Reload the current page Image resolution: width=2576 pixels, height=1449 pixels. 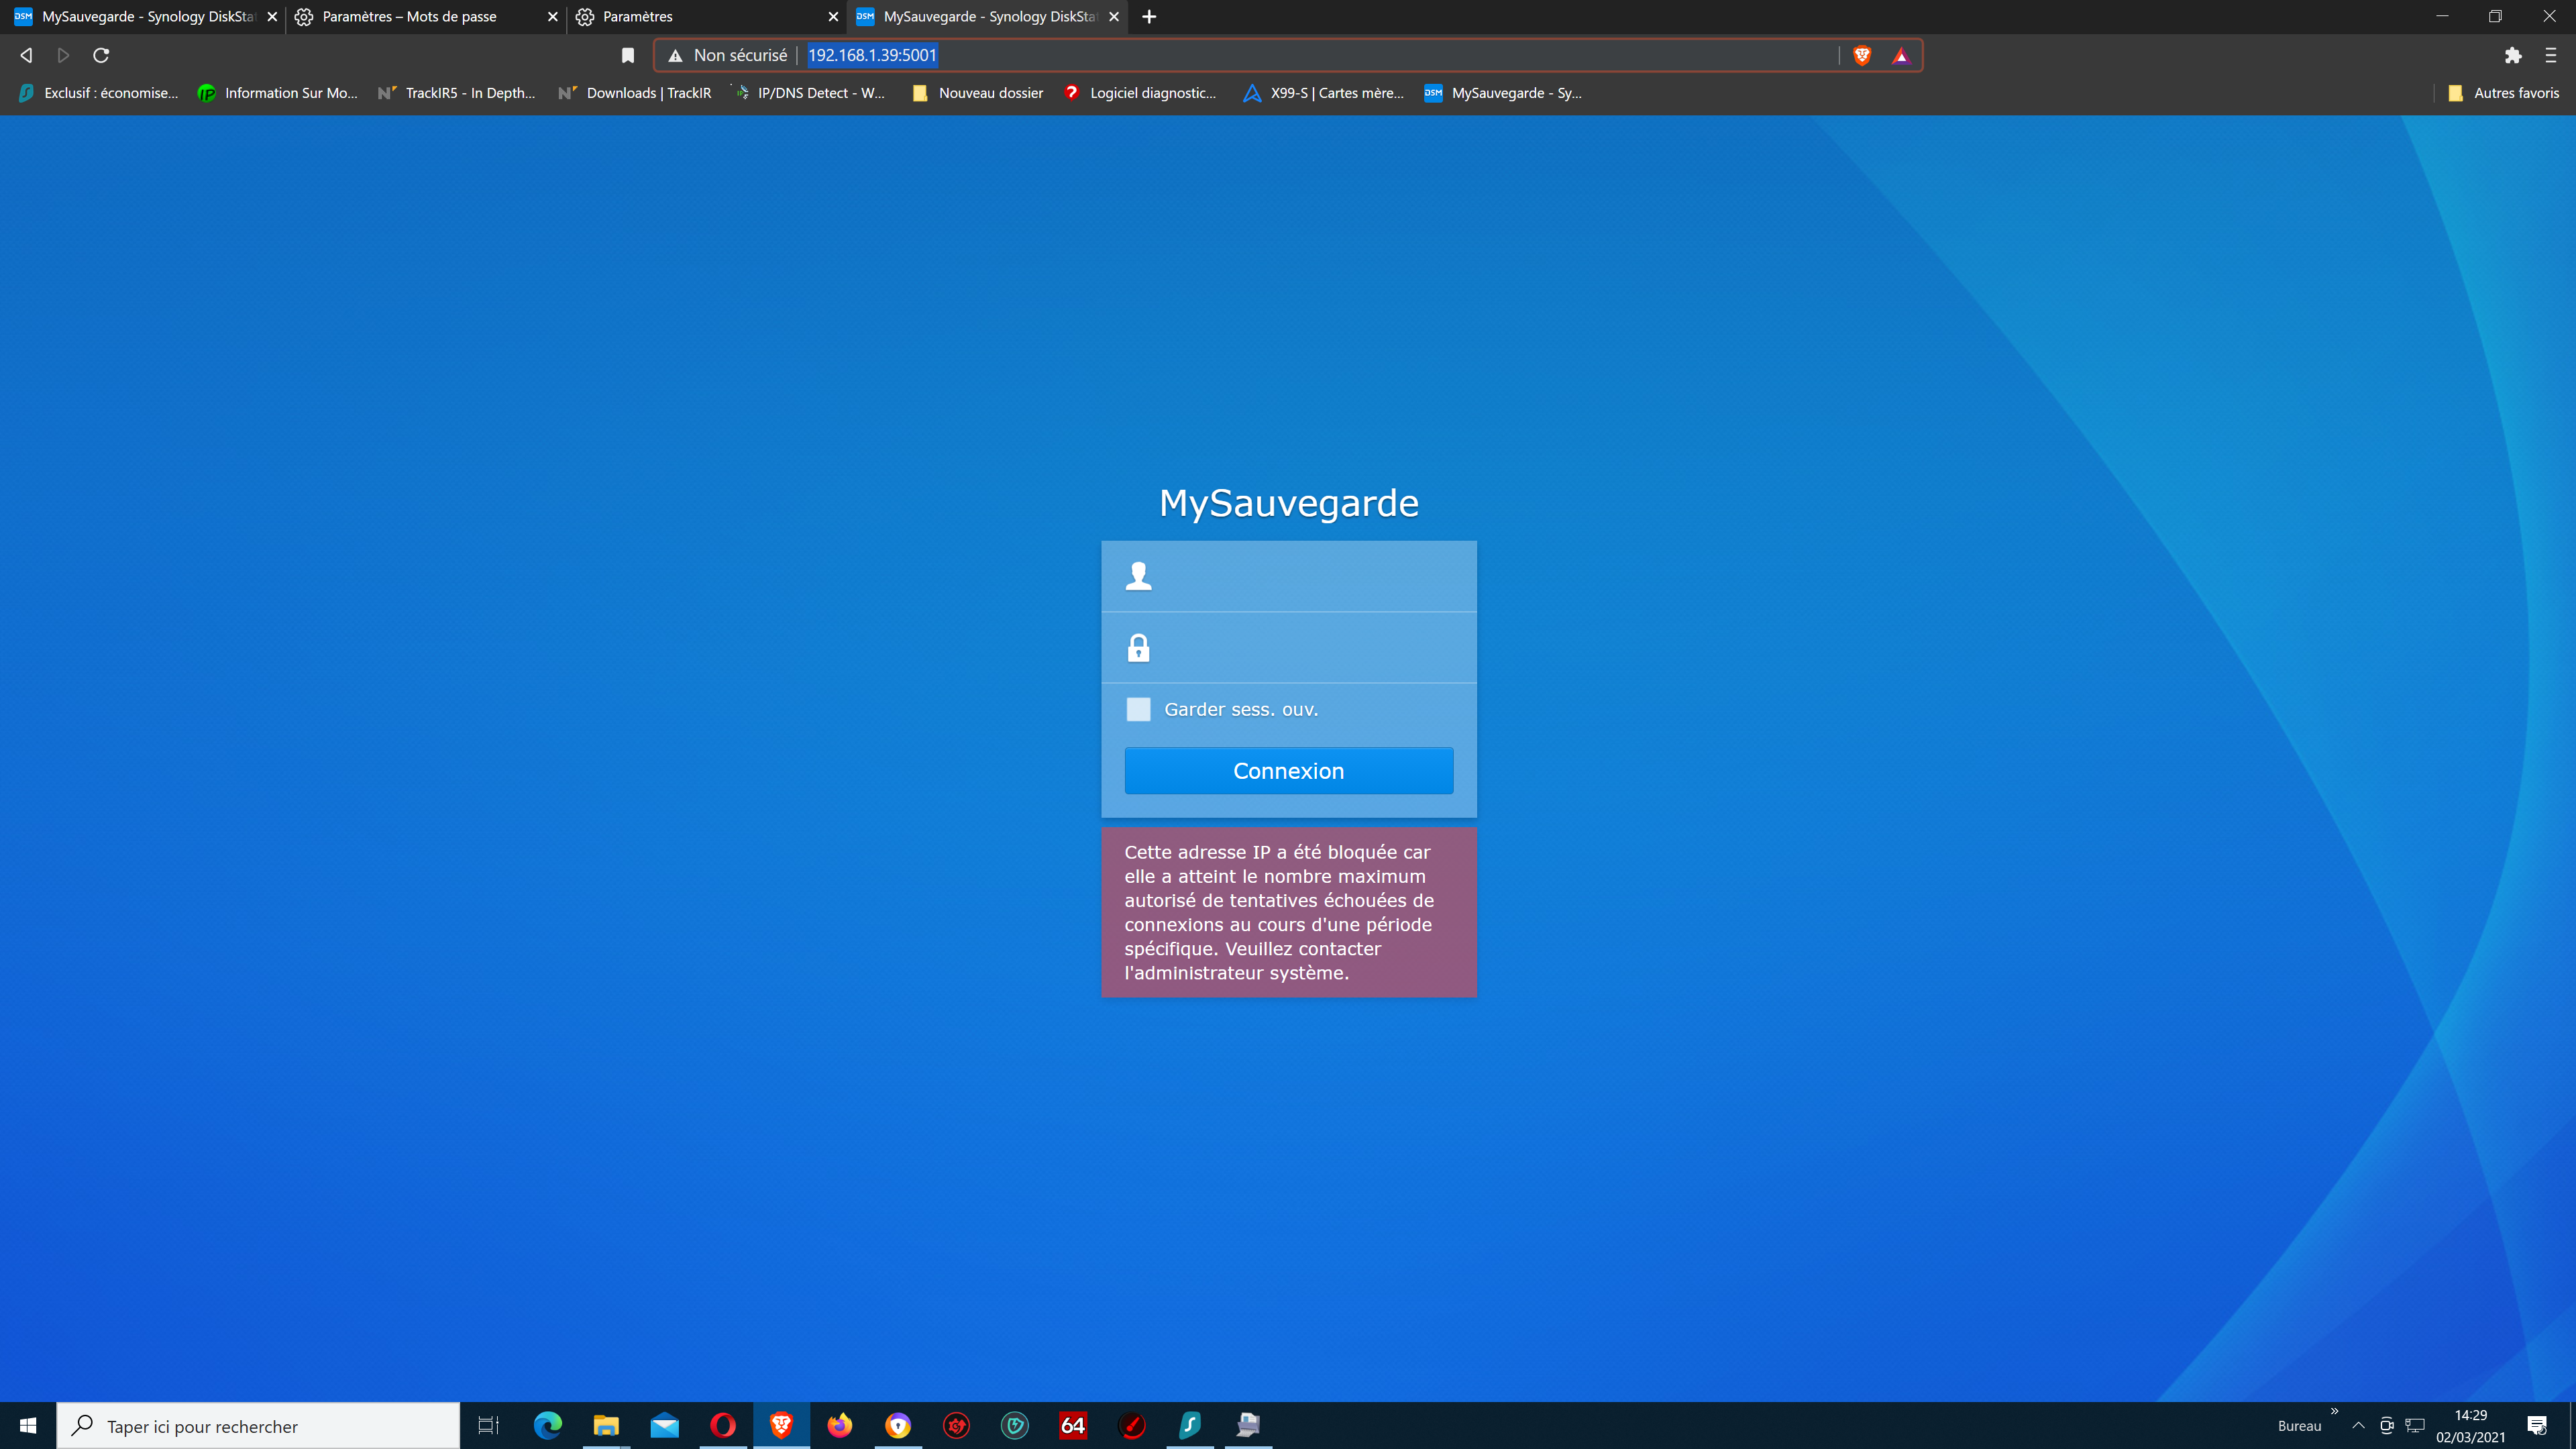click(x=101, y=55)
